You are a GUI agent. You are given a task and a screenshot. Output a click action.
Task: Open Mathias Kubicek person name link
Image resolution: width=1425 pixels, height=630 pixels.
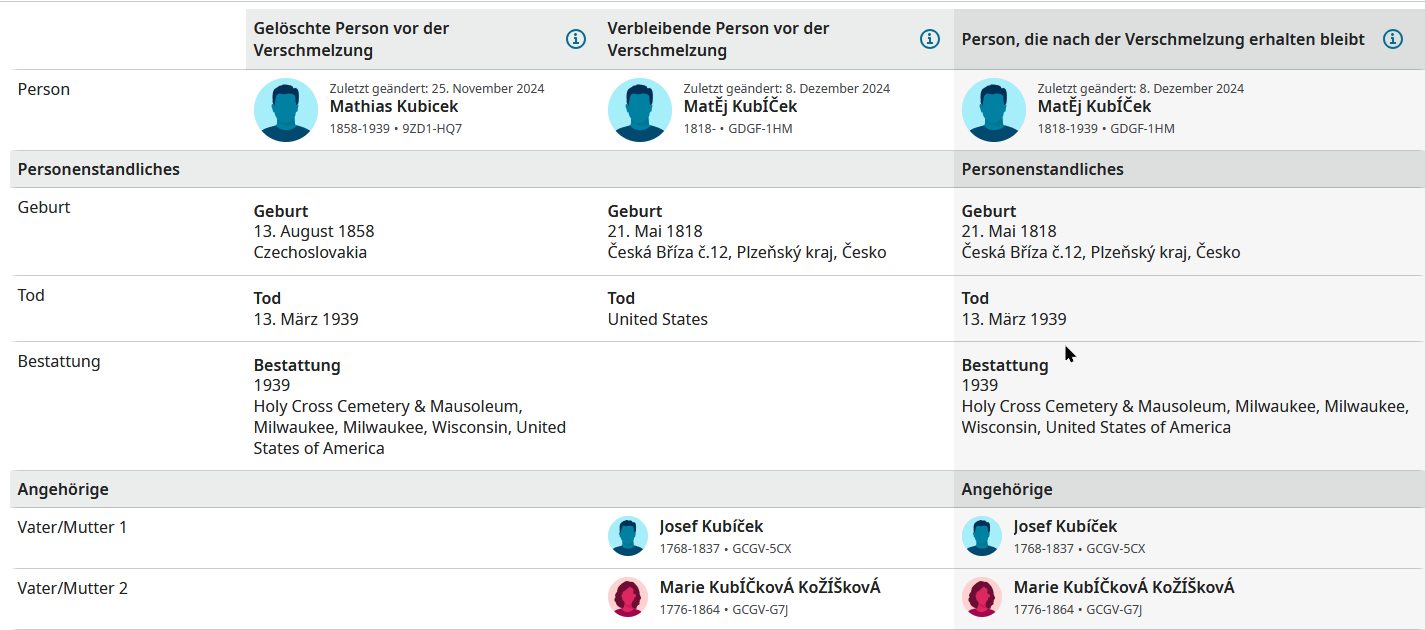click(x=394, y=106)
